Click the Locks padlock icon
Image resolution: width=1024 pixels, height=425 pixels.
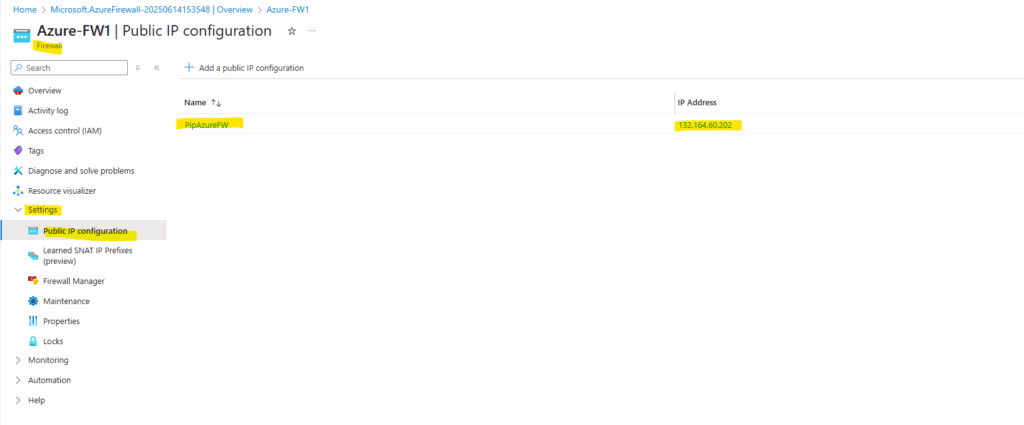point(33,341)
